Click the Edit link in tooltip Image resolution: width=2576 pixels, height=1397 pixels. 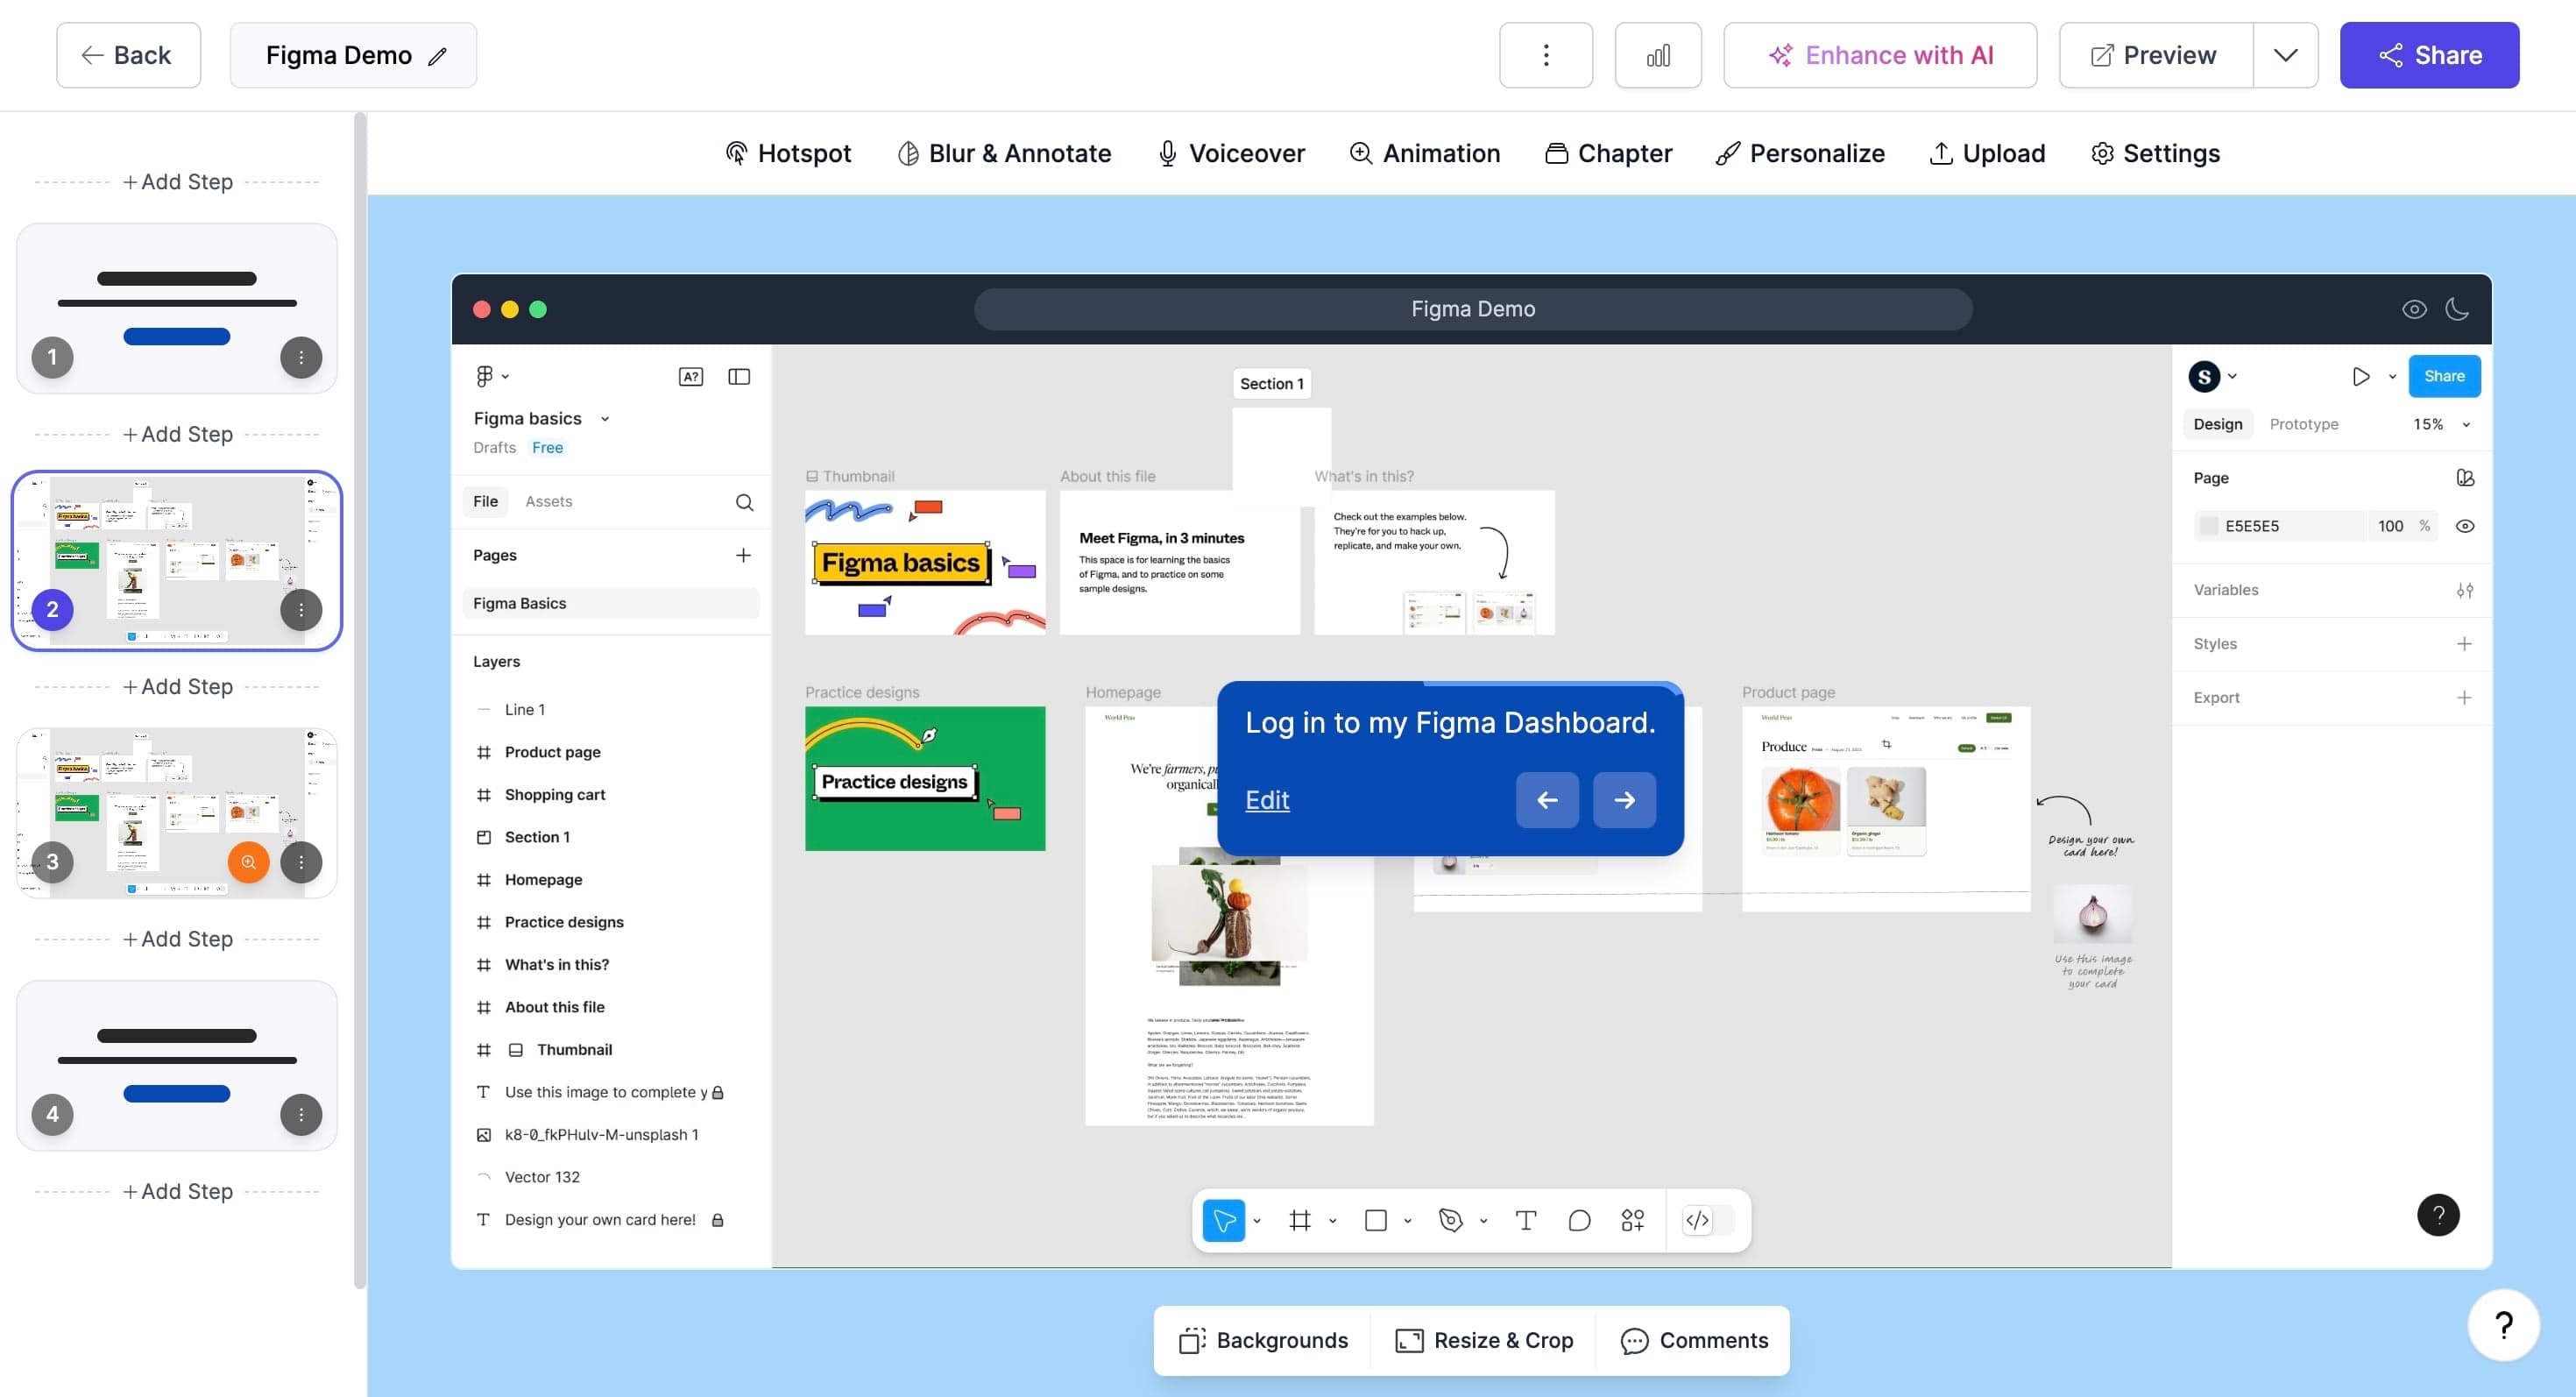point(1267,800)
